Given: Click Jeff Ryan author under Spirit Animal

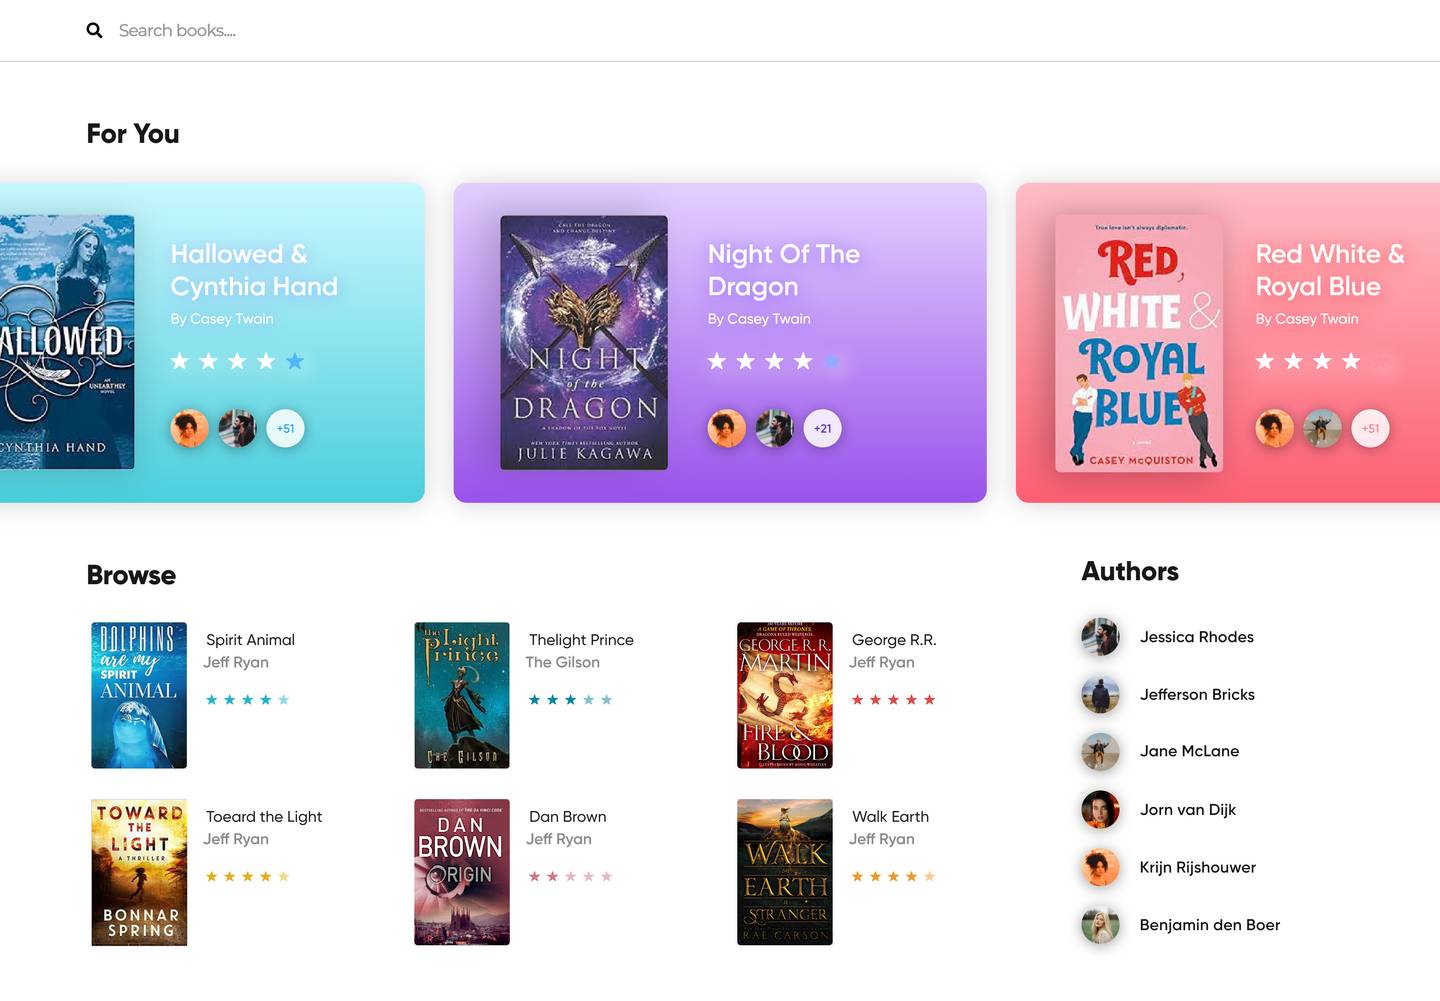Looking at the screenshot, I should click(236, 663).
